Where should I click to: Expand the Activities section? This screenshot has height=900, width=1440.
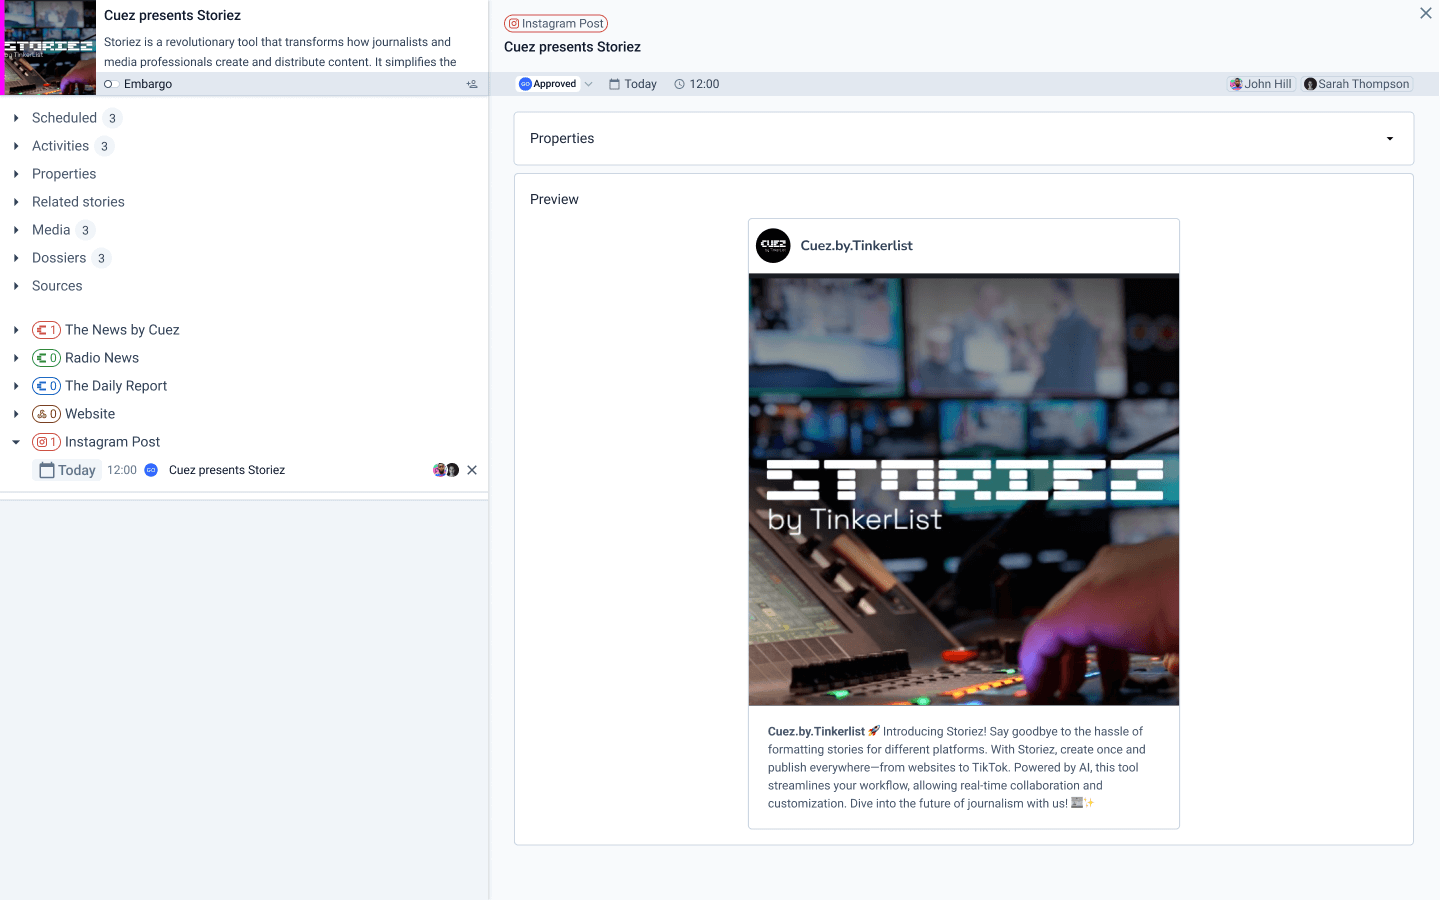point(16,146)
